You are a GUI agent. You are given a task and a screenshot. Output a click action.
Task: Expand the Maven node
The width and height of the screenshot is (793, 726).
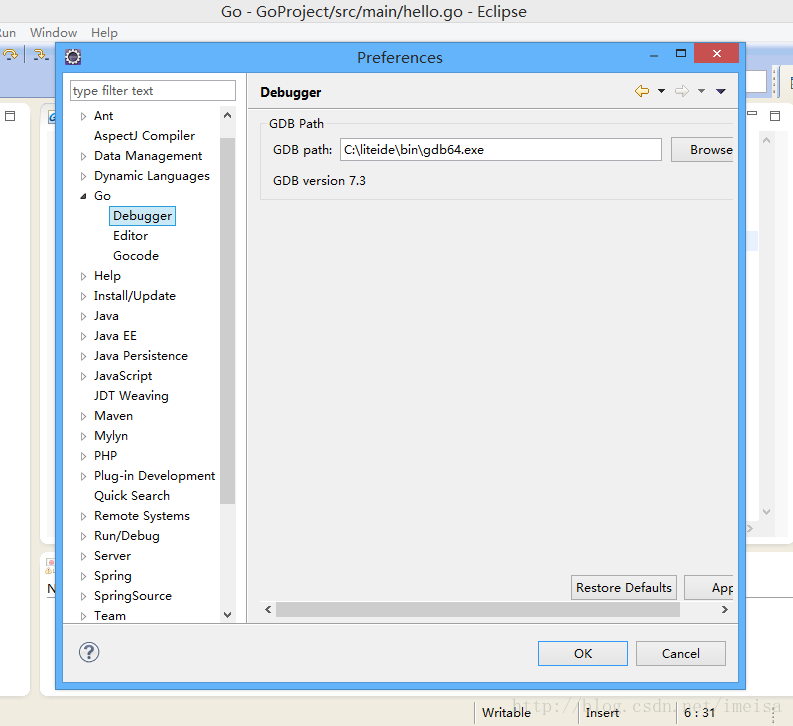[x=83, y=416]
